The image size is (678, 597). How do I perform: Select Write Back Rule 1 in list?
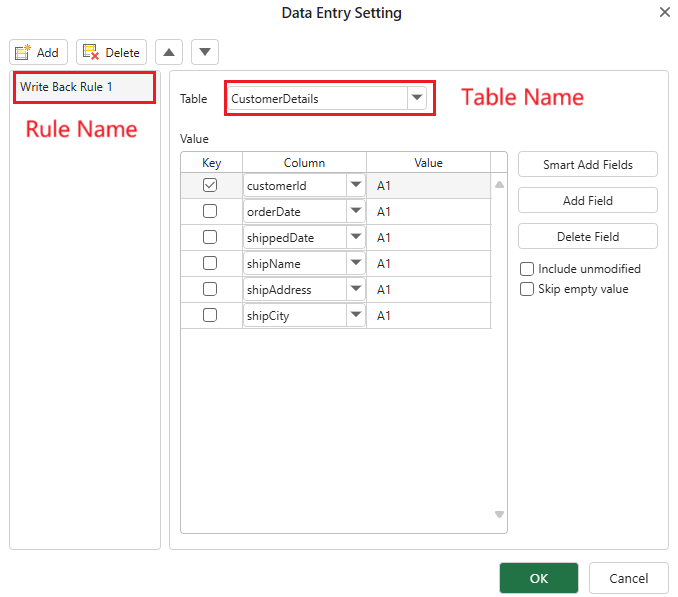84,87
